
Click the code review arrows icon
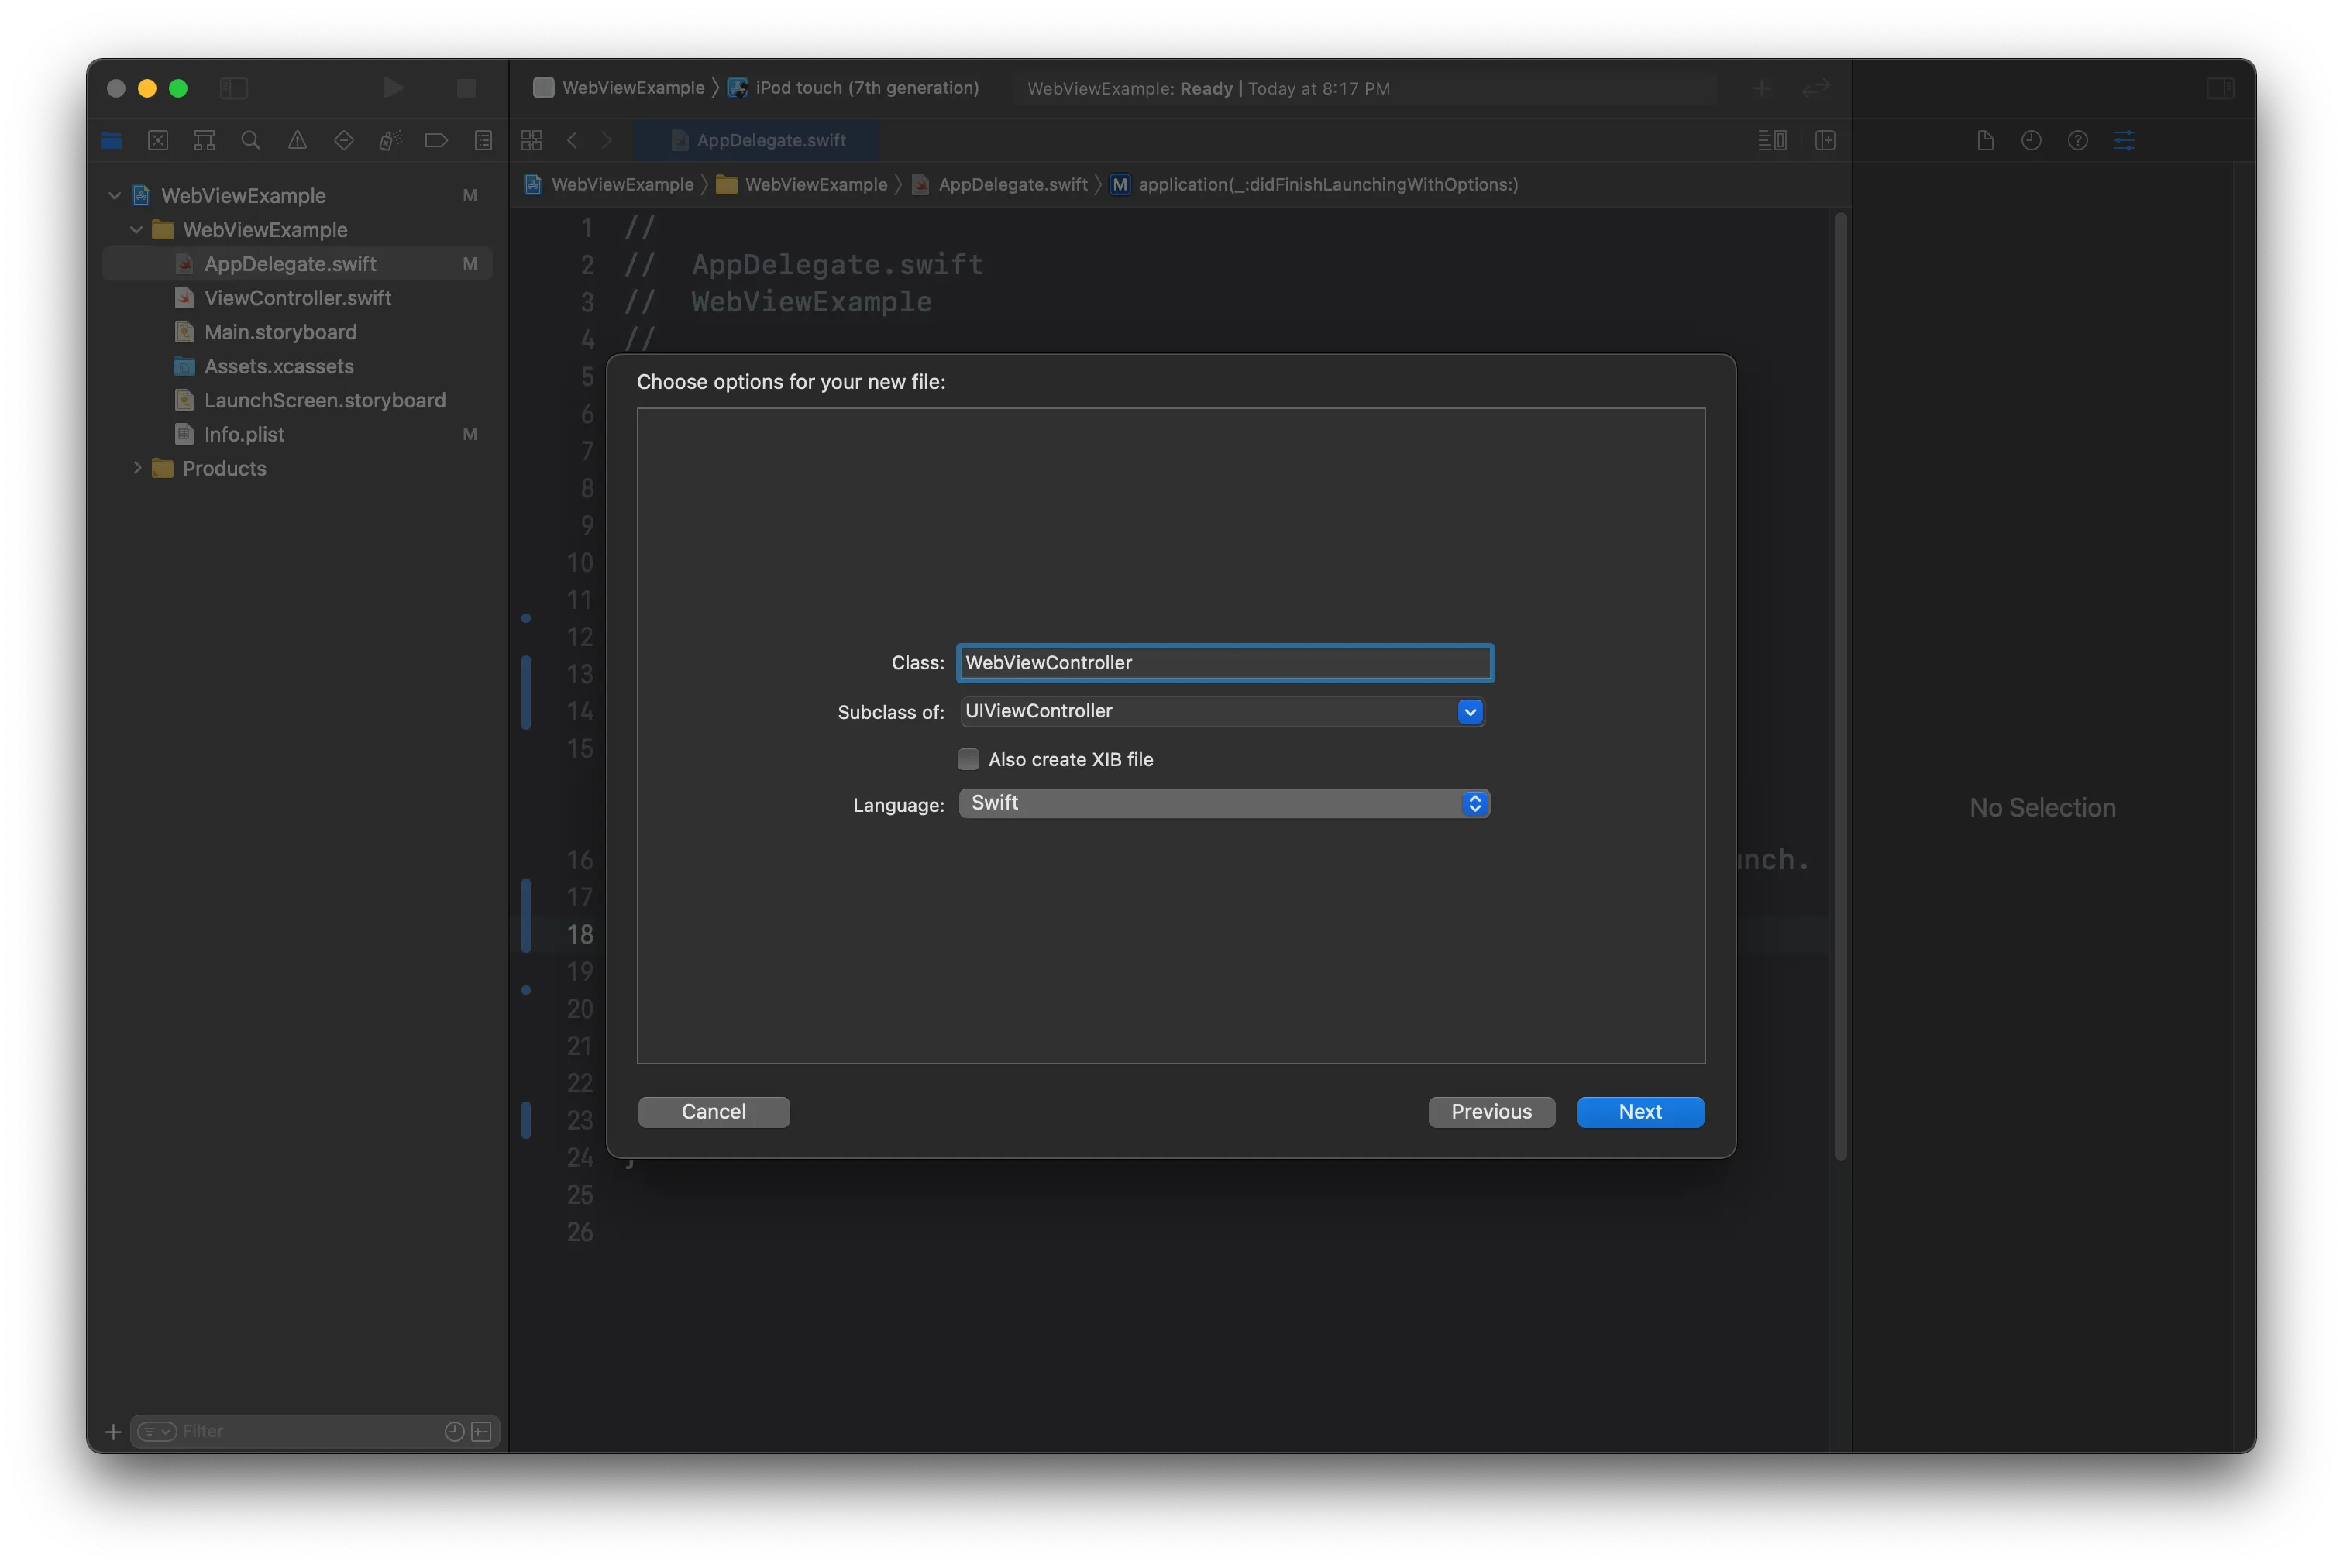(x=1815, y=88)
